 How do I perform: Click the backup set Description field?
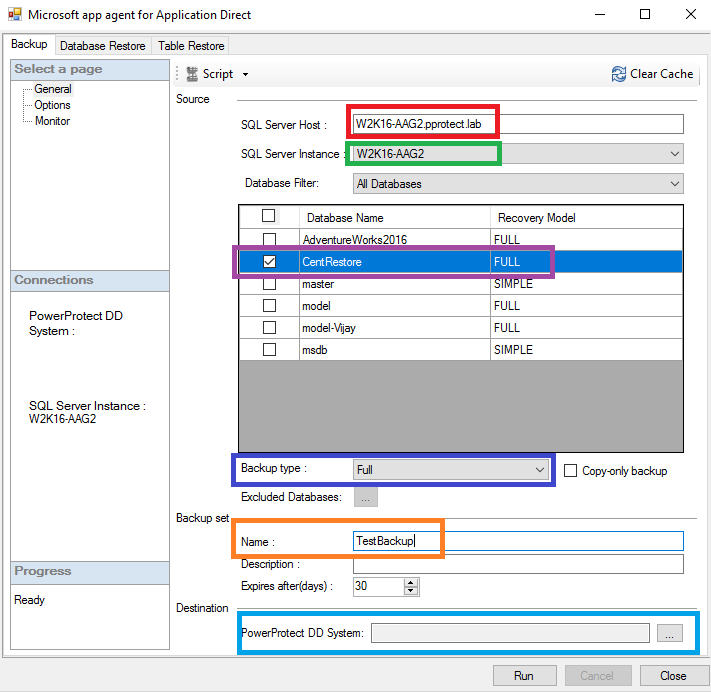pyautogui.click(x=518, y=564)
